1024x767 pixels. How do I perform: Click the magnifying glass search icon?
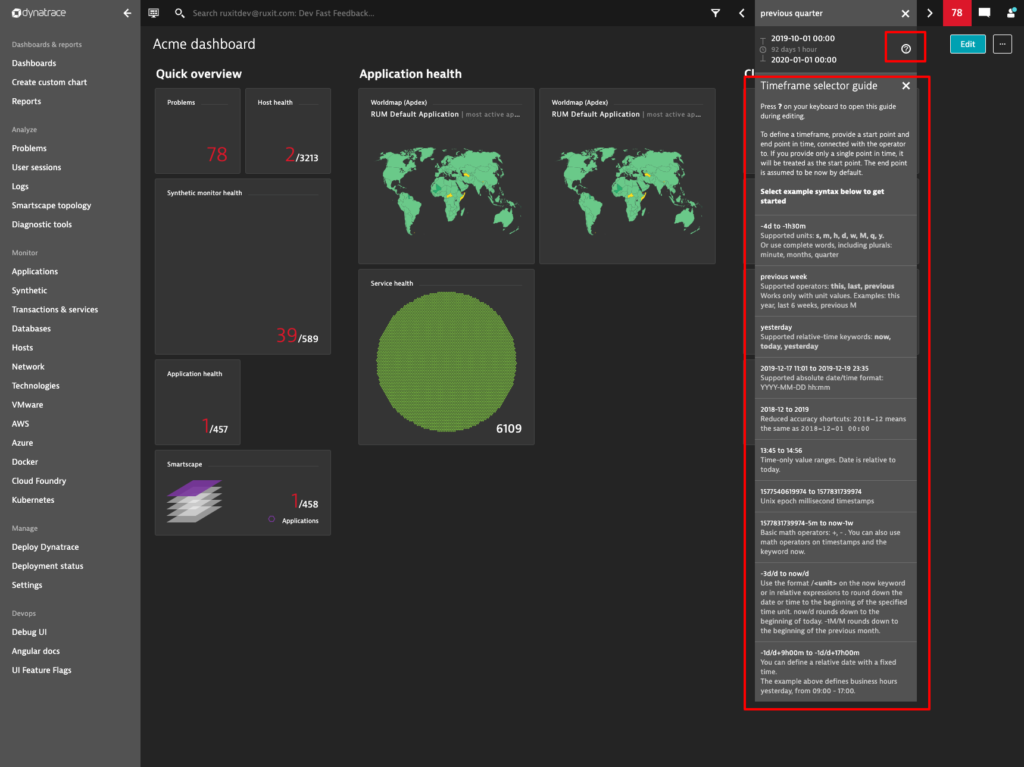click(x=180, y=13)
